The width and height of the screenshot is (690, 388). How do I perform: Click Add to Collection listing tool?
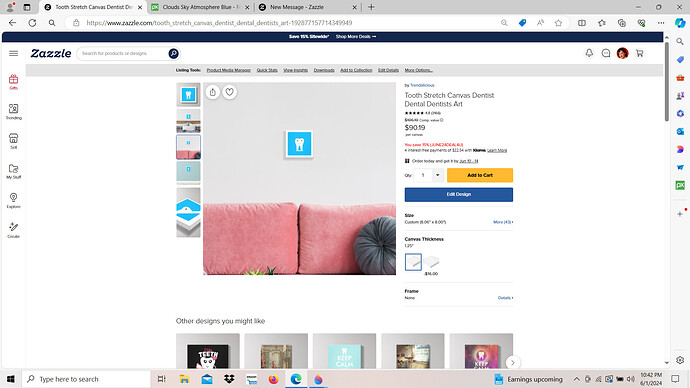click(356, 70)
